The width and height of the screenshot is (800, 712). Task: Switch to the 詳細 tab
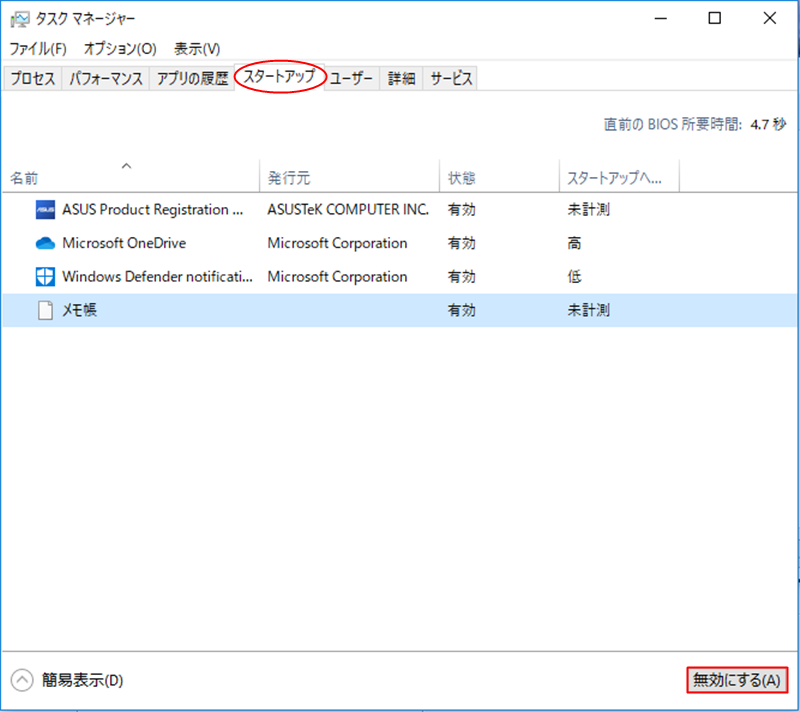point(401,79)
